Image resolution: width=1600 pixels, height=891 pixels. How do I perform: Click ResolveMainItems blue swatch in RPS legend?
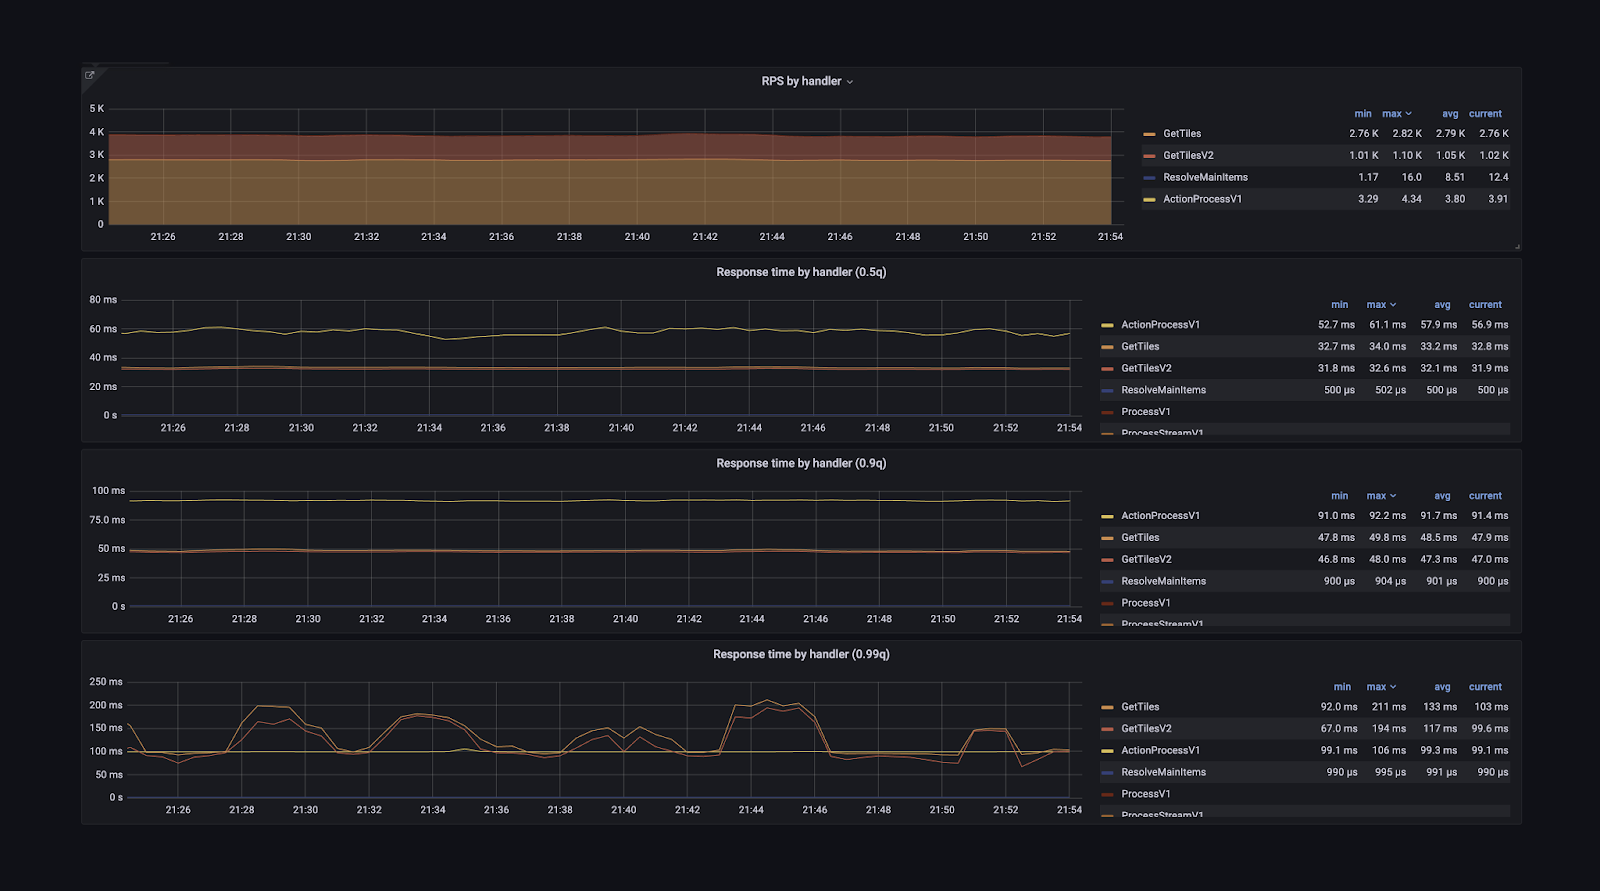click(x=1149, y=178)
